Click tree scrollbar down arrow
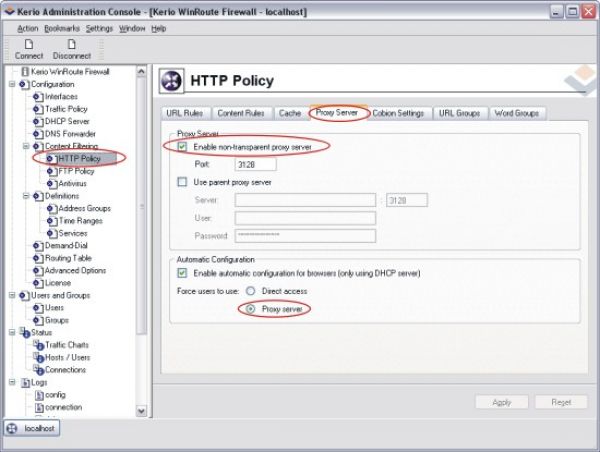 coord(141,411)
